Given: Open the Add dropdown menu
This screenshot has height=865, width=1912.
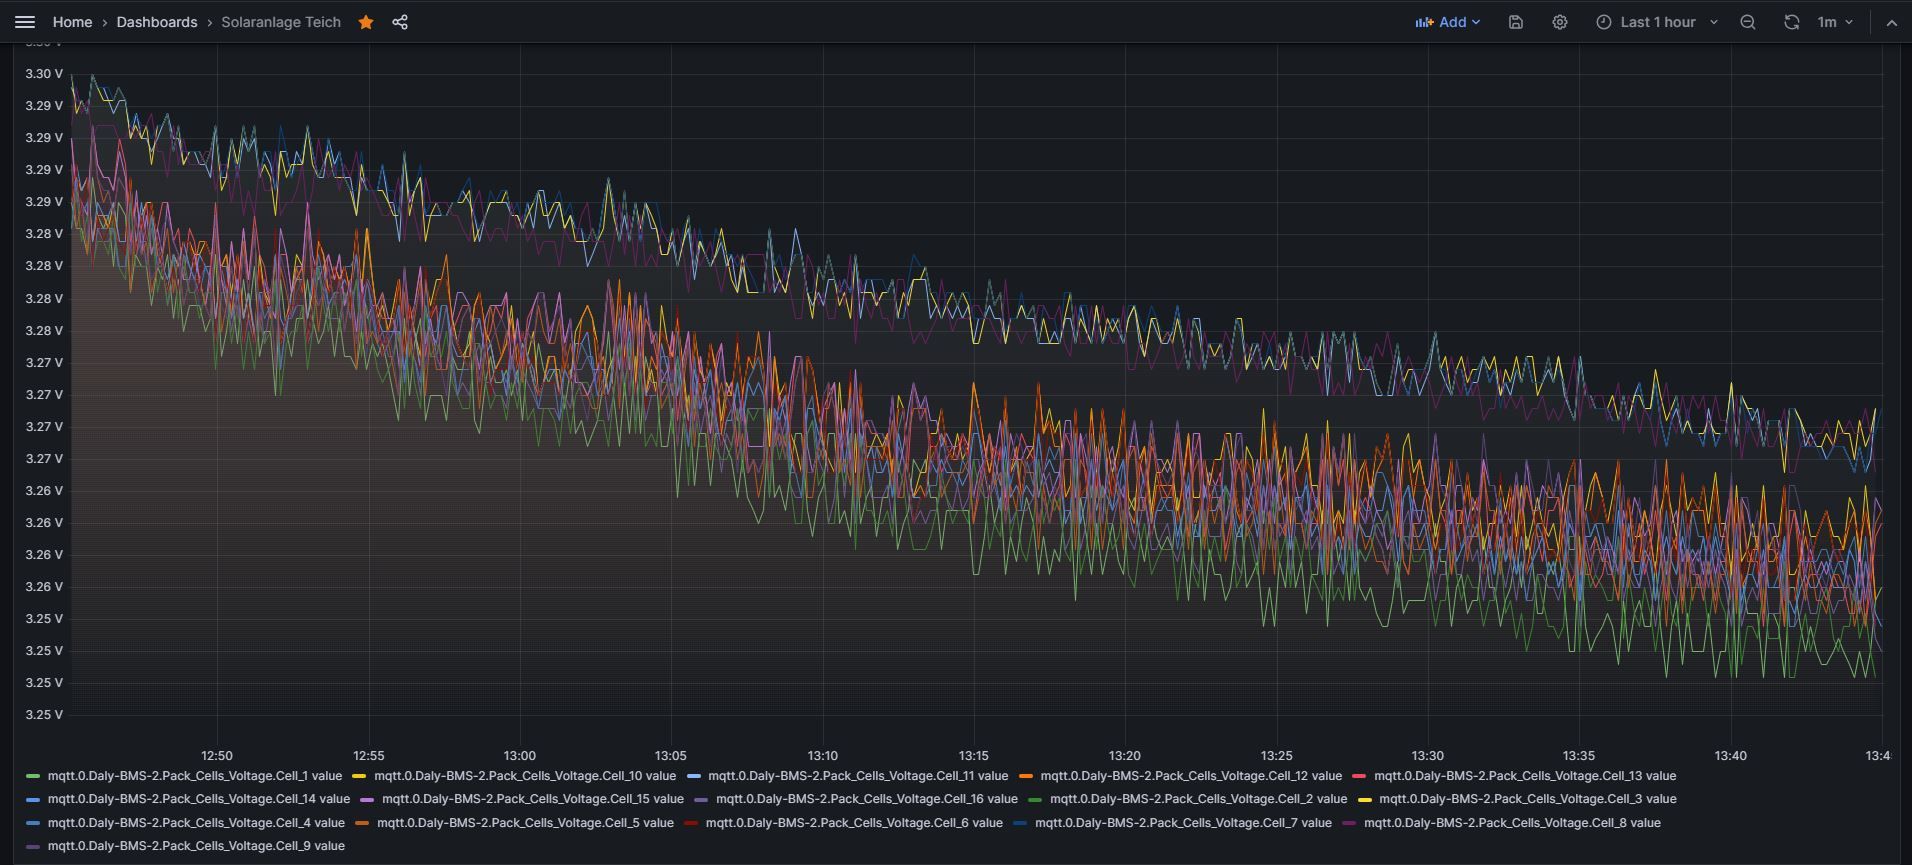Looking at the screenshot, I should tap(1447, 22).
